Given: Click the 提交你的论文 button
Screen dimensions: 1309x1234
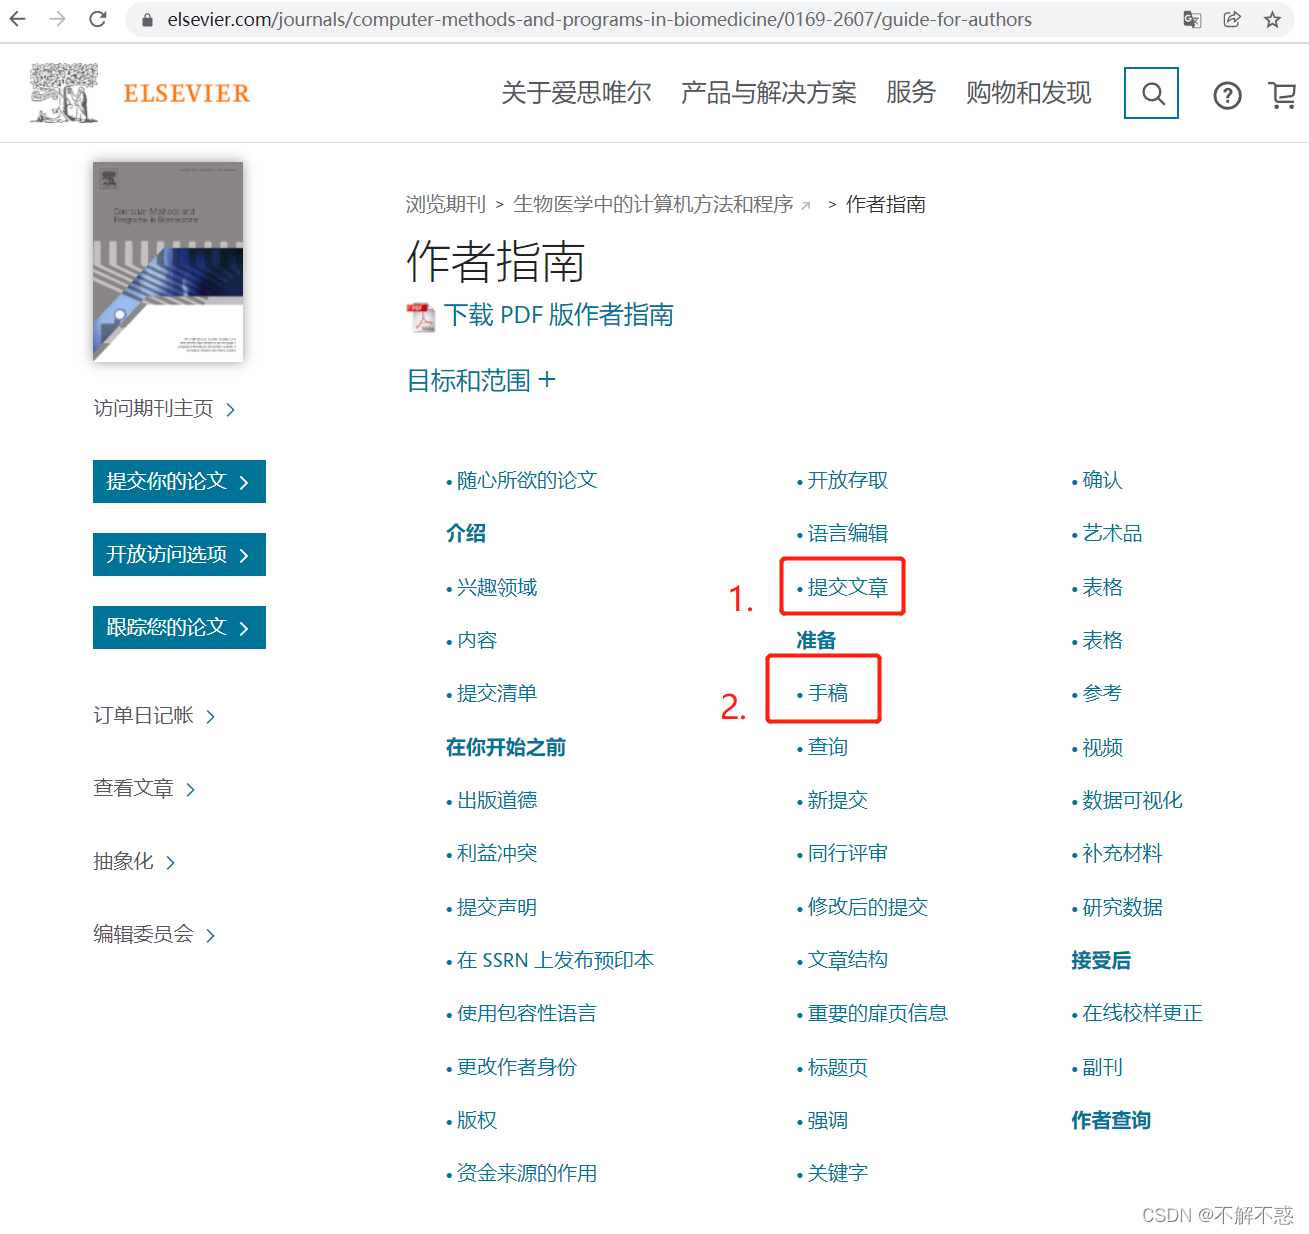Looking at the screenshot, I should coord(179,481).
